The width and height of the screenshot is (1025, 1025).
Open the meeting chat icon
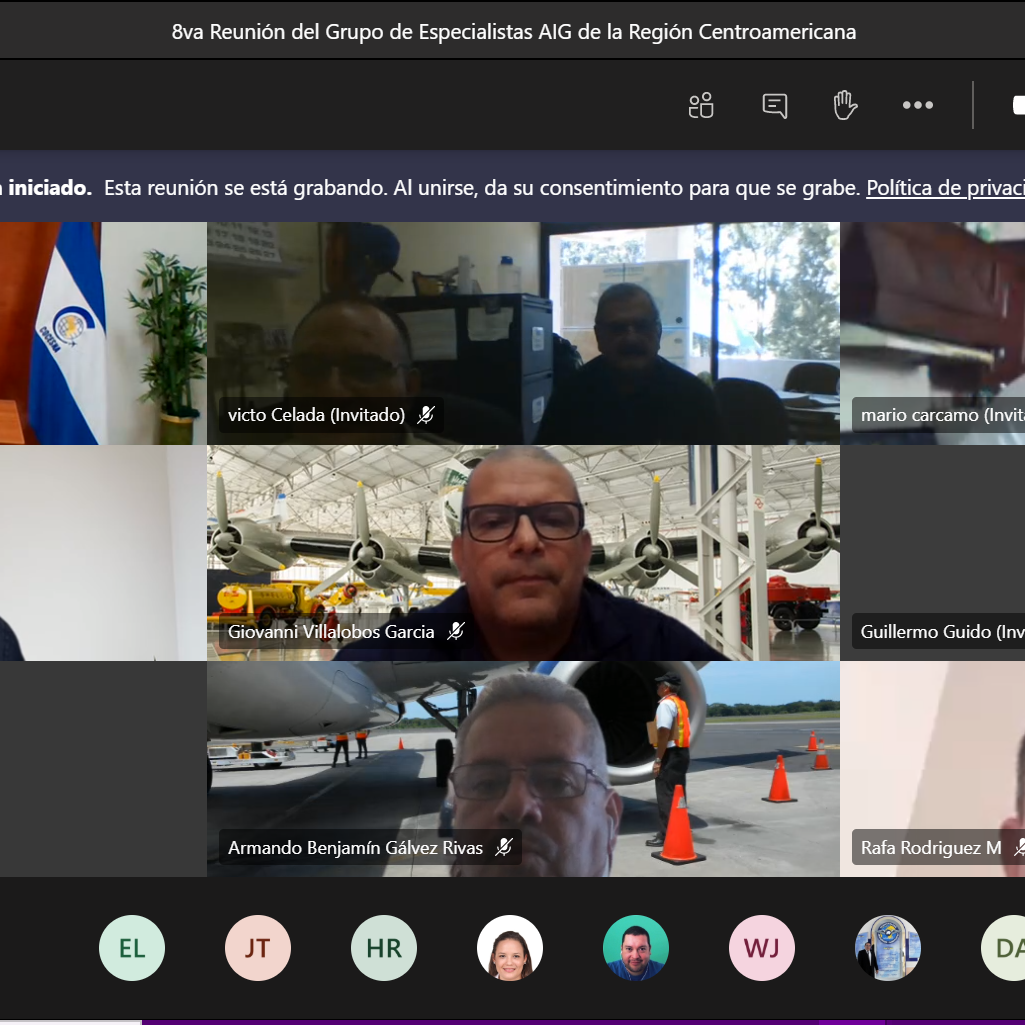pyautogui.click(x=774, y=105)
